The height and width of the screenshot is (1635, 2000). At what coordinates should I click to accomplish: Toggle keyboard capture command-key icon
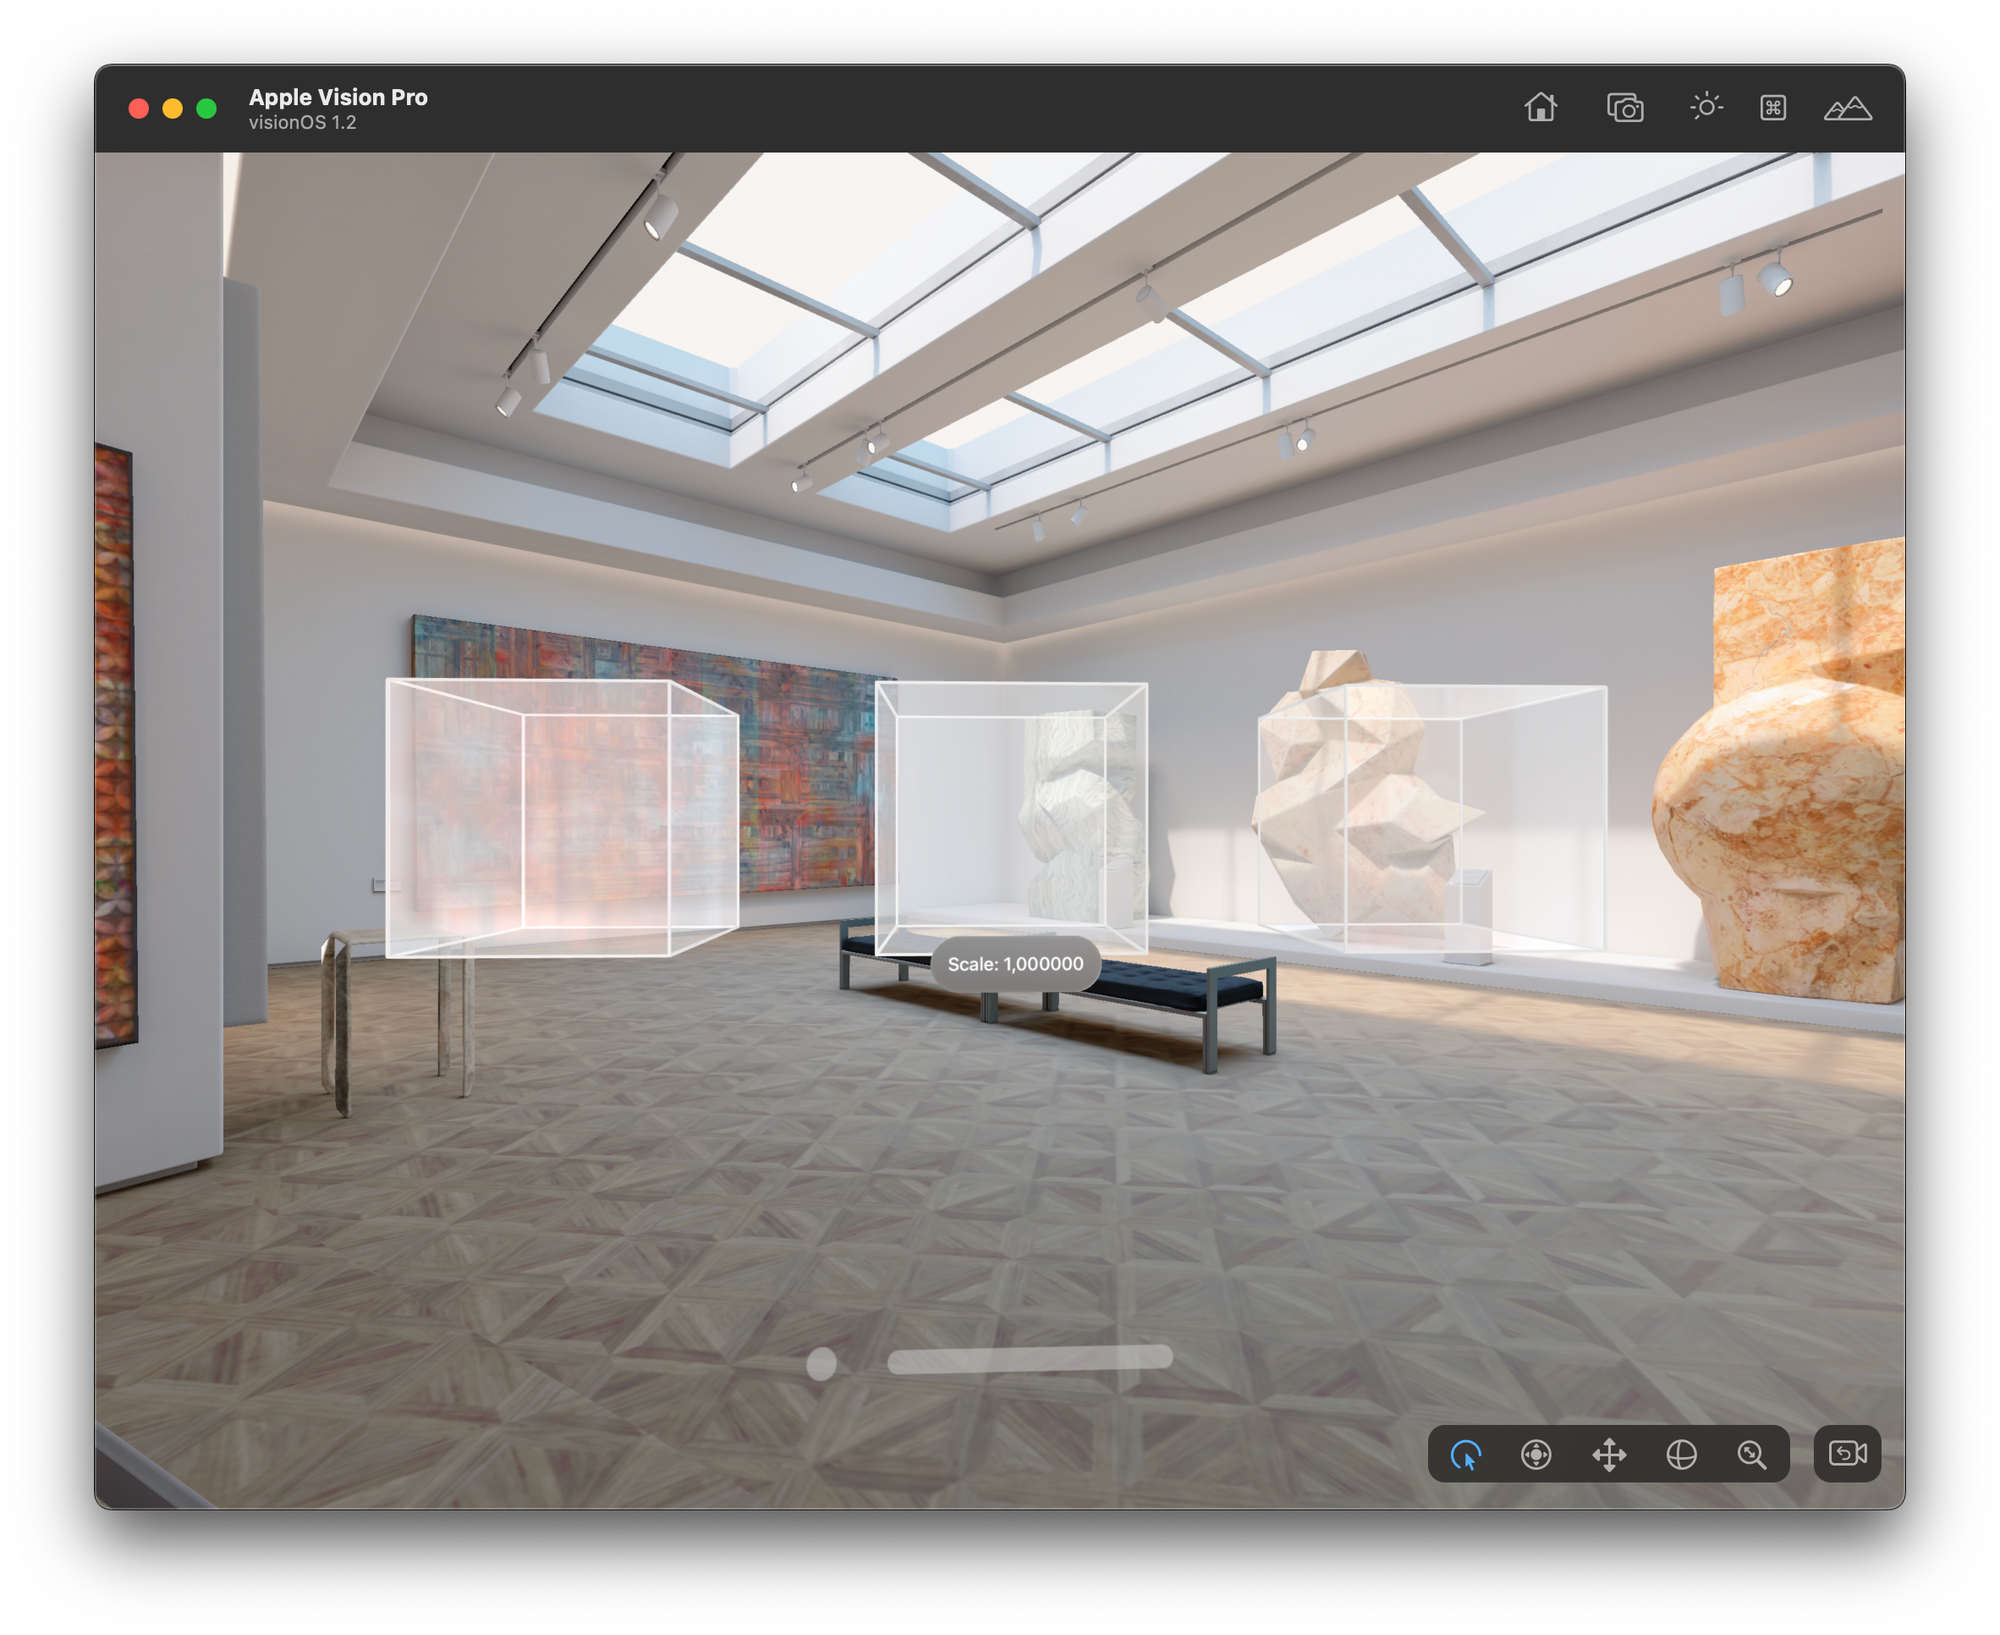(x=1772, y=107)
